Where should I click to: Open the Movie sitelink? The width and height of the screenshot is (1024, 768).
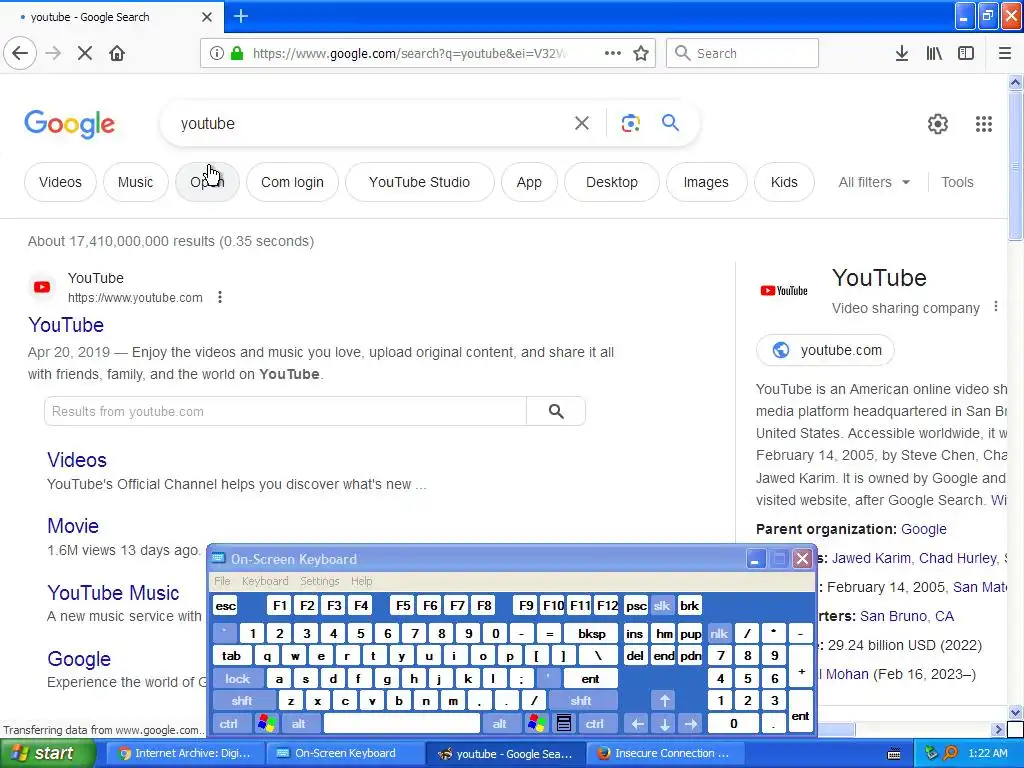pyautogui.click(x=73, y=526)
